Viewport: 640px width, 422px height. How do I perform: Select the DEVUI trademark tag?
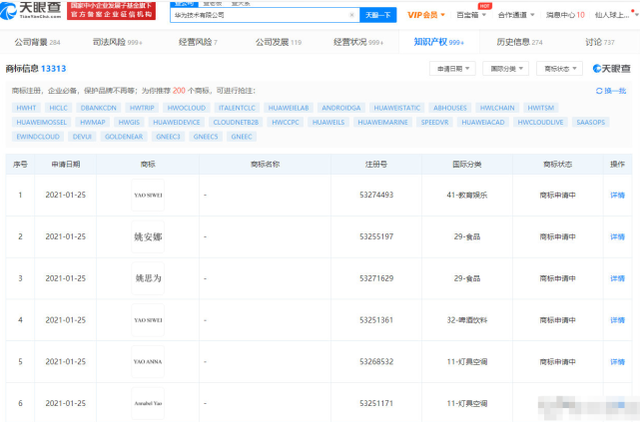pos(82,136)
